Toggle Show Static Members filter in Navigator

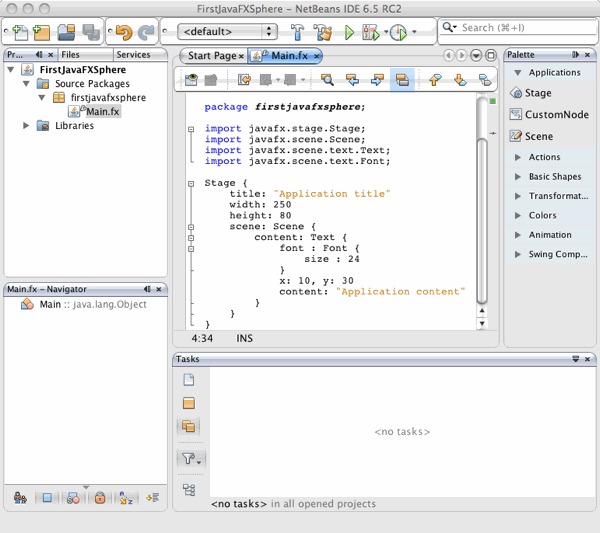pos(73,498)
